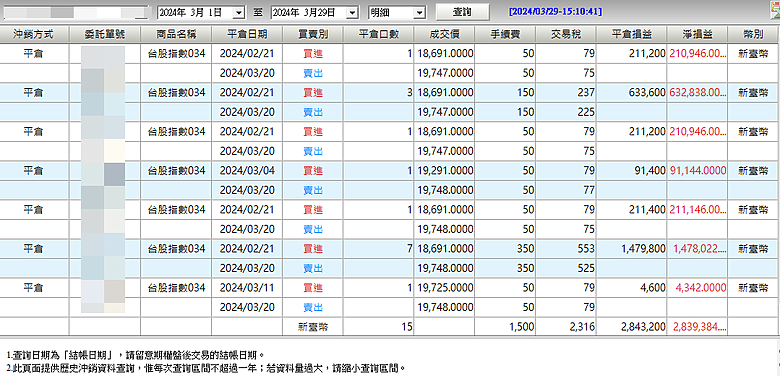Click the 平倉口數 column header
780x376 pixels.
point(378,34)
